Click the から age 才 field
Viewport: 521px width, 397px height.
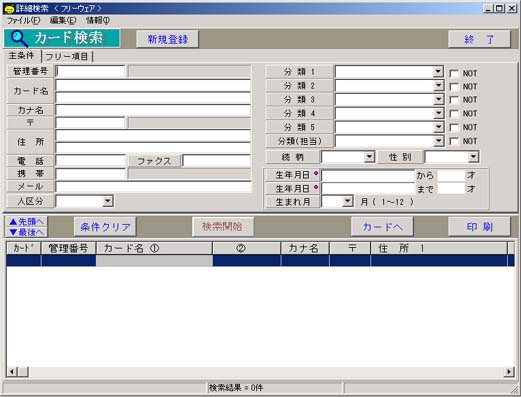(451, 175)
